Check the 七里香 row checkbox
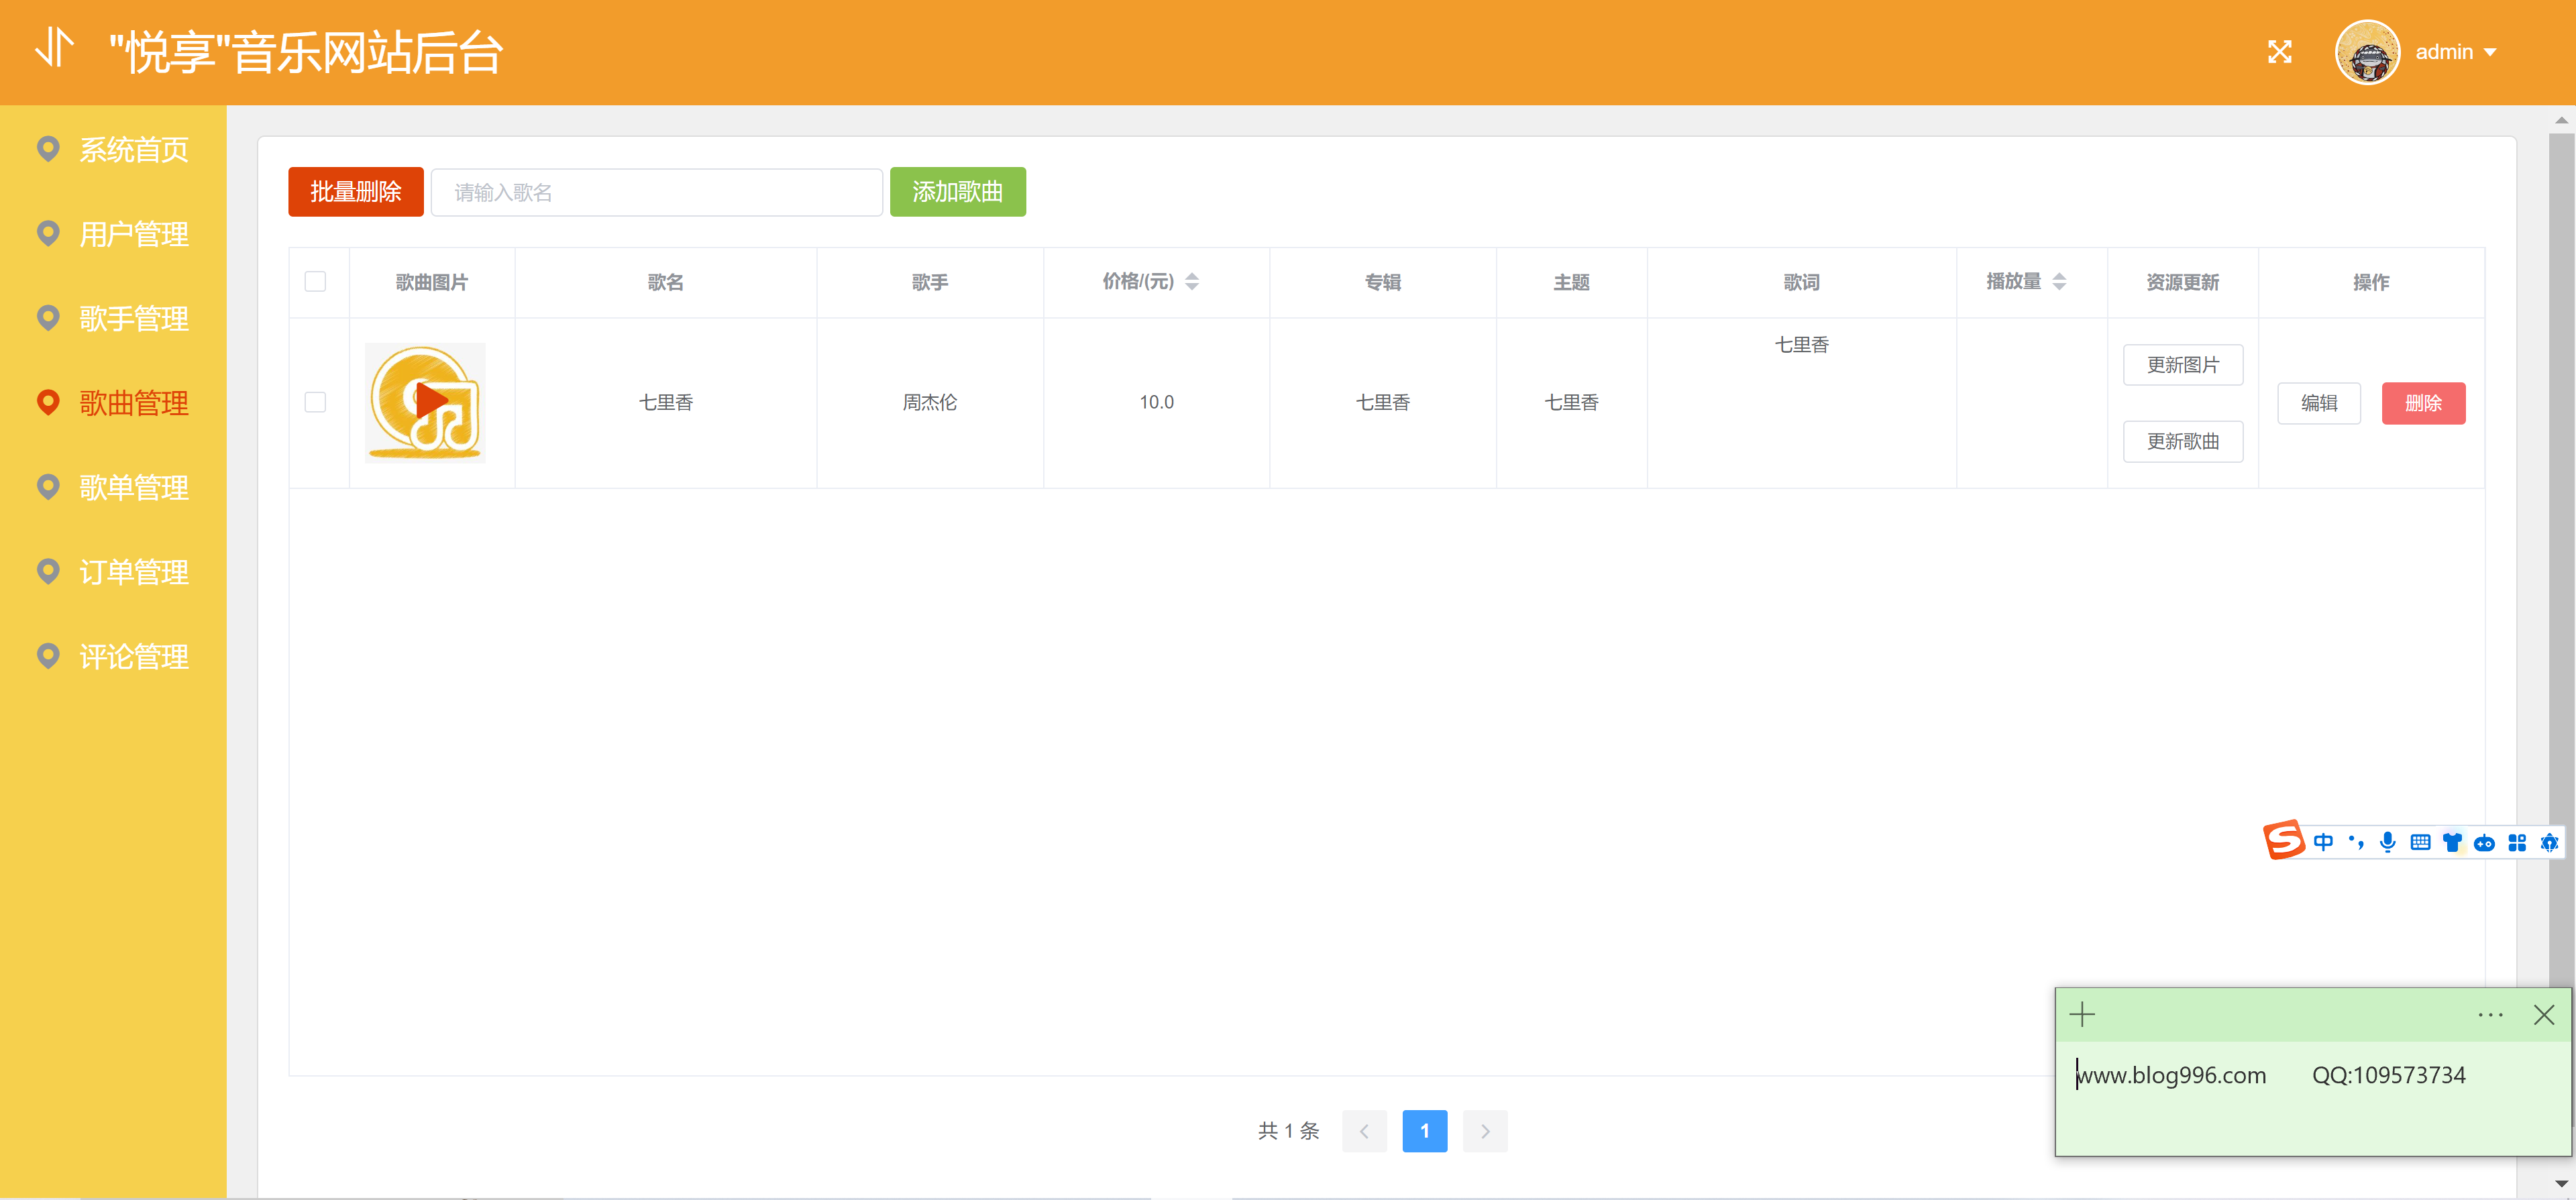This screenshot has width=2576, height=1200. (315, 402)
